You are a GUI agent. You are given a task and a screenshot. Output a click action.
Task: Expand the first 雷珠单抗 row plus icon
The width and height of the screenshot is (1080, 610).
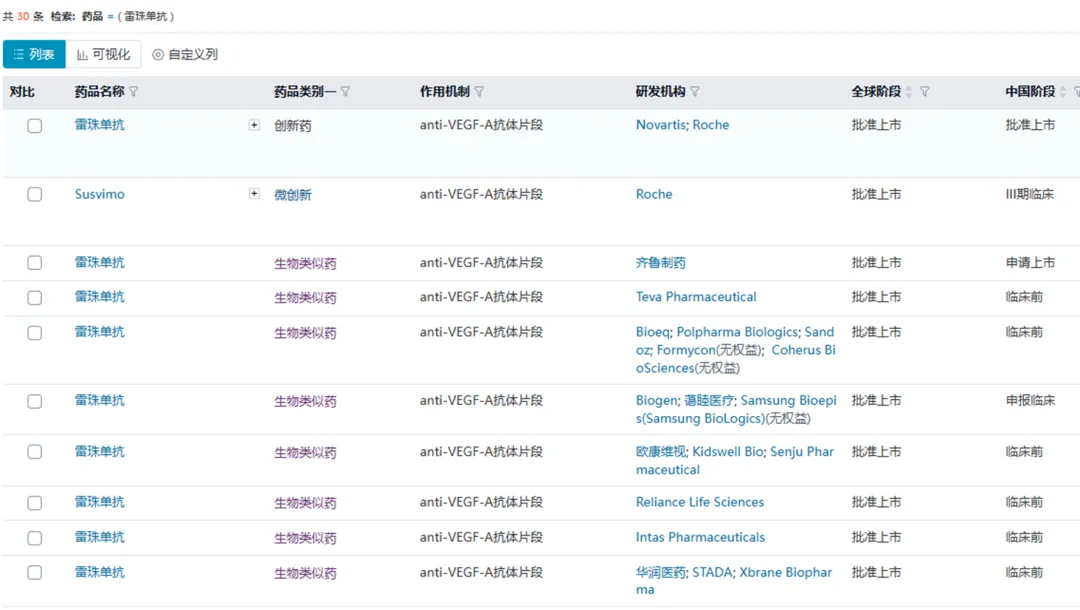pos(254,125)
